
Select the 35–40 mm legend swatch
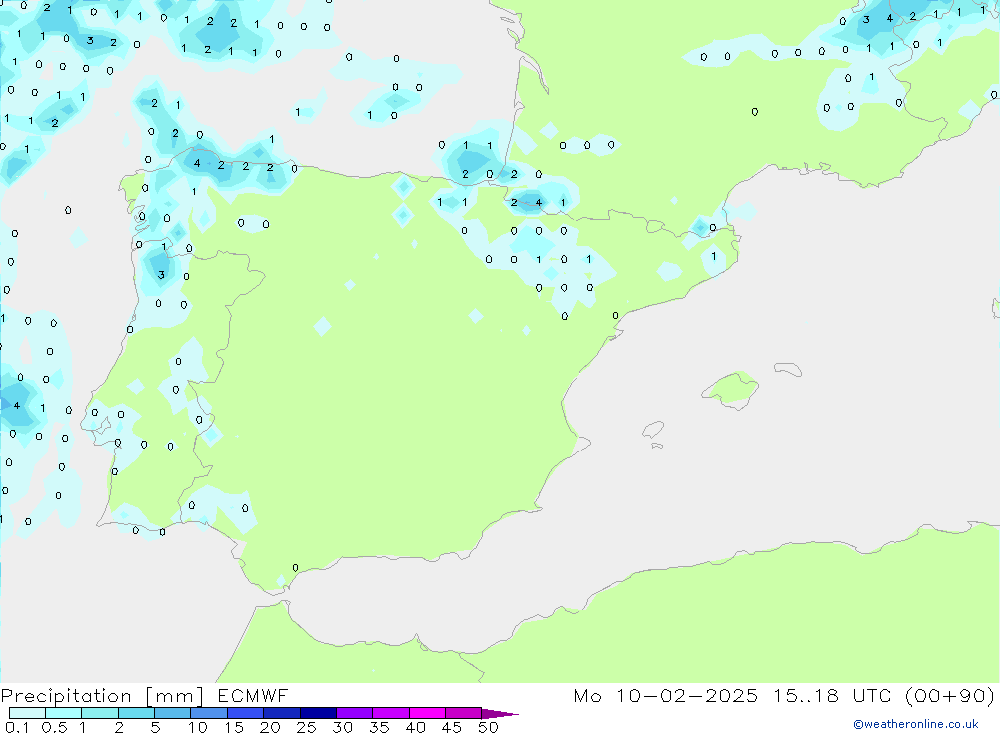[391, 713]
